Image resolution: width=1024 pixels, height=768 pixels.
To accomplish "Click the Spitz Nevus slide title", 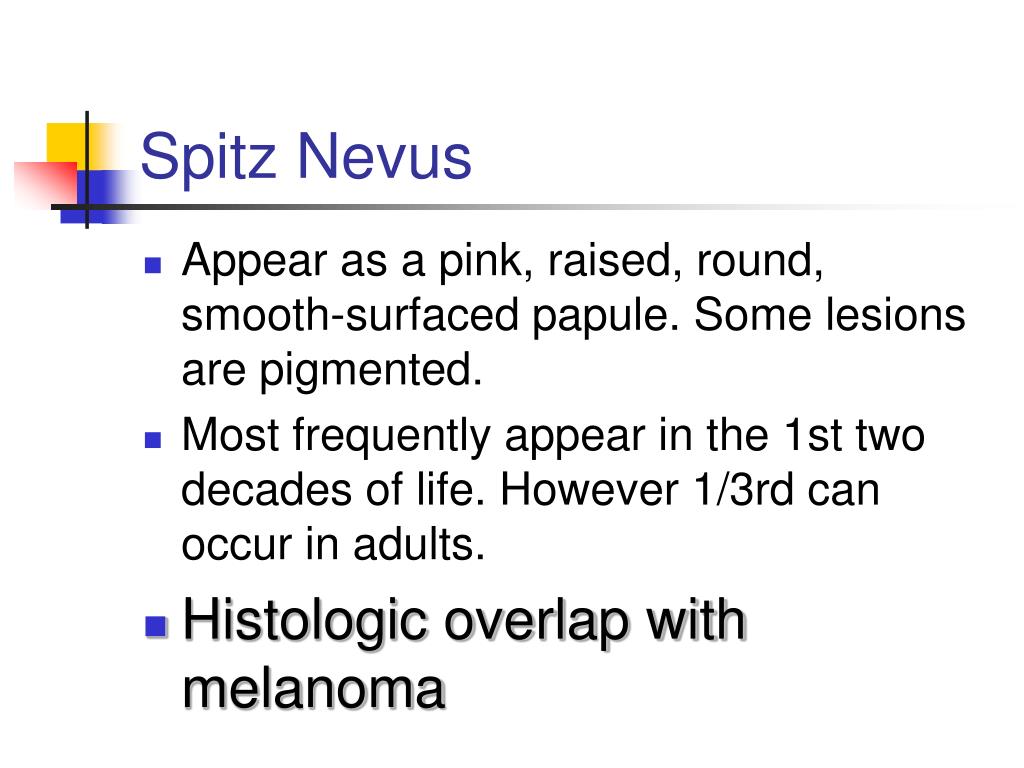I will tap(306, 157).
